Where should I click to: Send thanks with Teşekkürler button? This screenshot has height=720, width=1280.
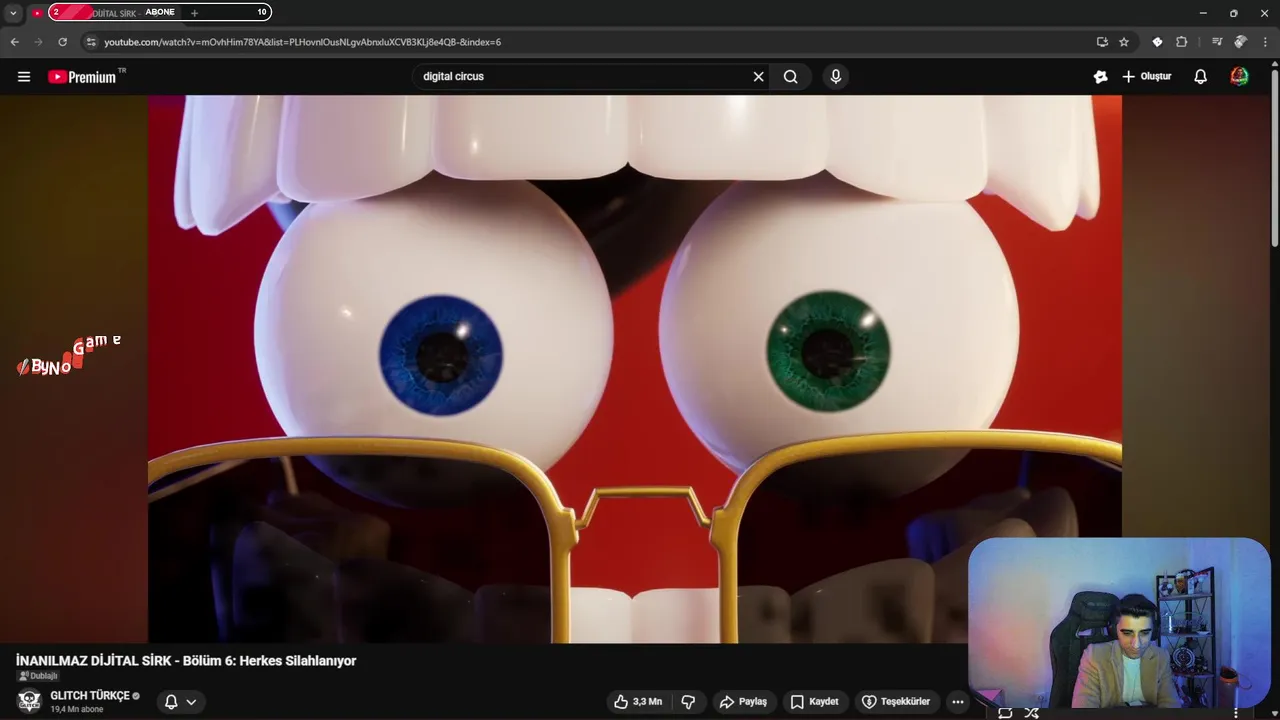(896, 702)
